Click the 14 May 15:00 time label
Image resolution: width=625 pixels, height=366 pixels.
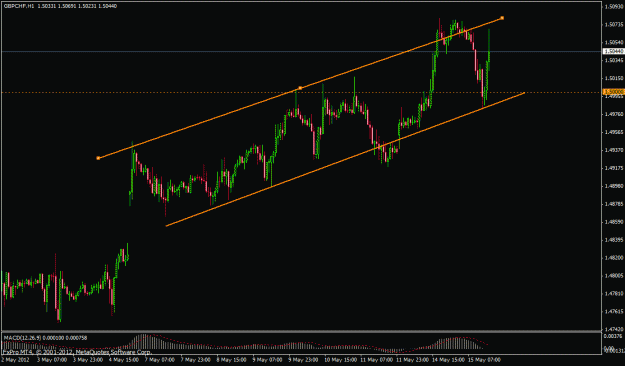point(448,360)
